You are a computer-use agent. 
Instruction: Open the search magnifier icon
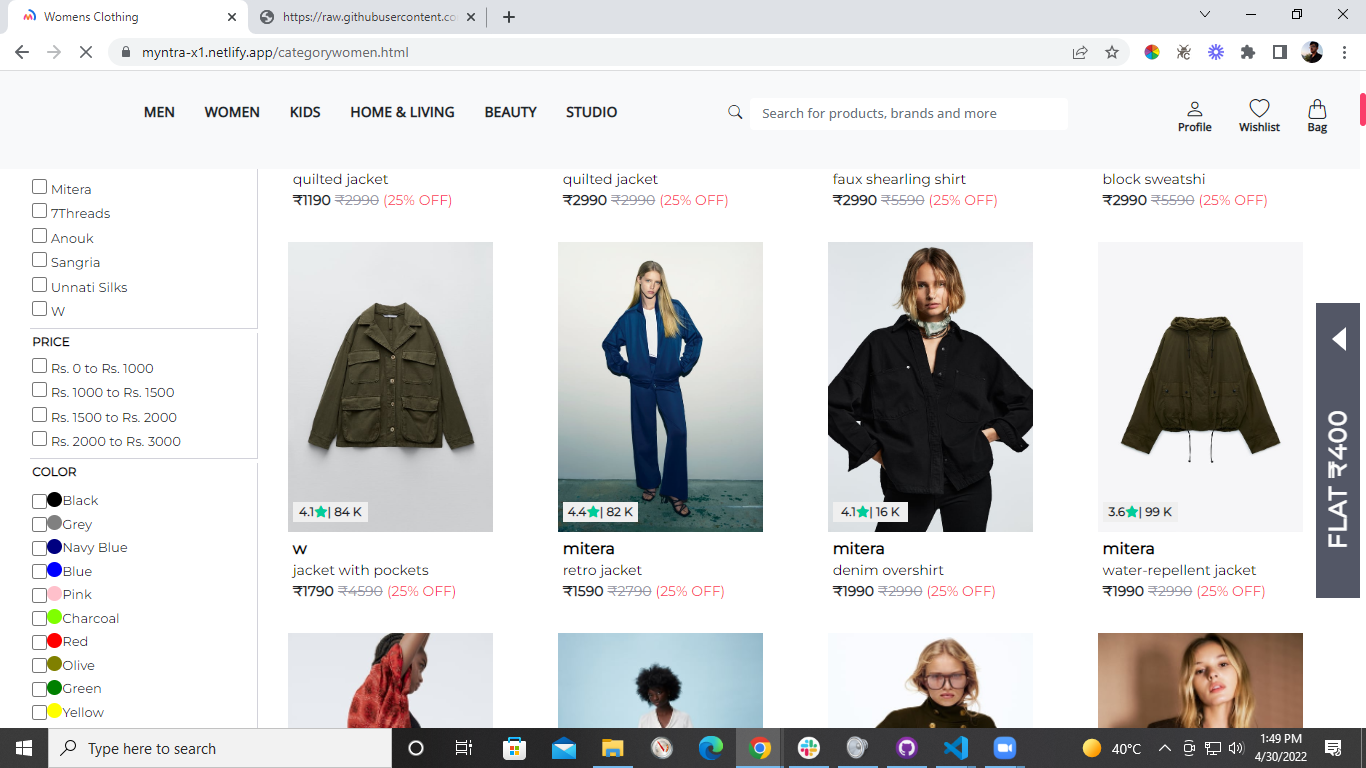click(x=735, y=112)
